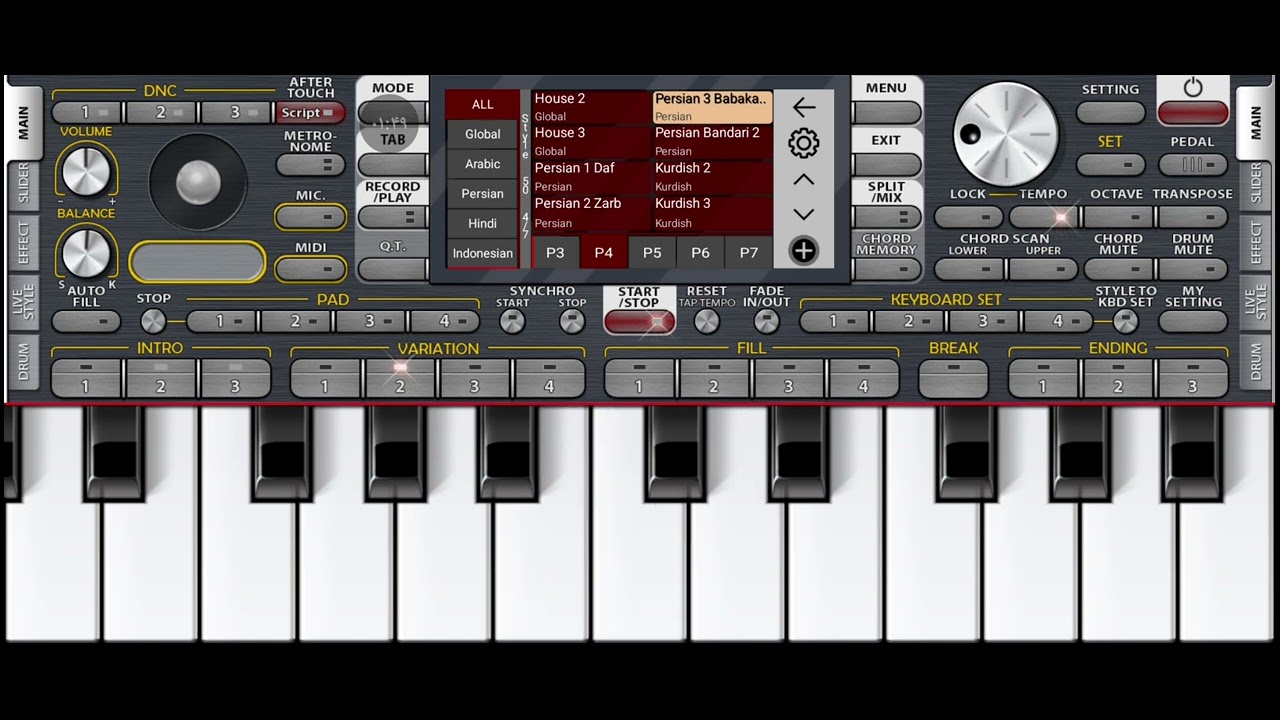Click the My Setting button
1280x720 pixels.
[1192, 321]
